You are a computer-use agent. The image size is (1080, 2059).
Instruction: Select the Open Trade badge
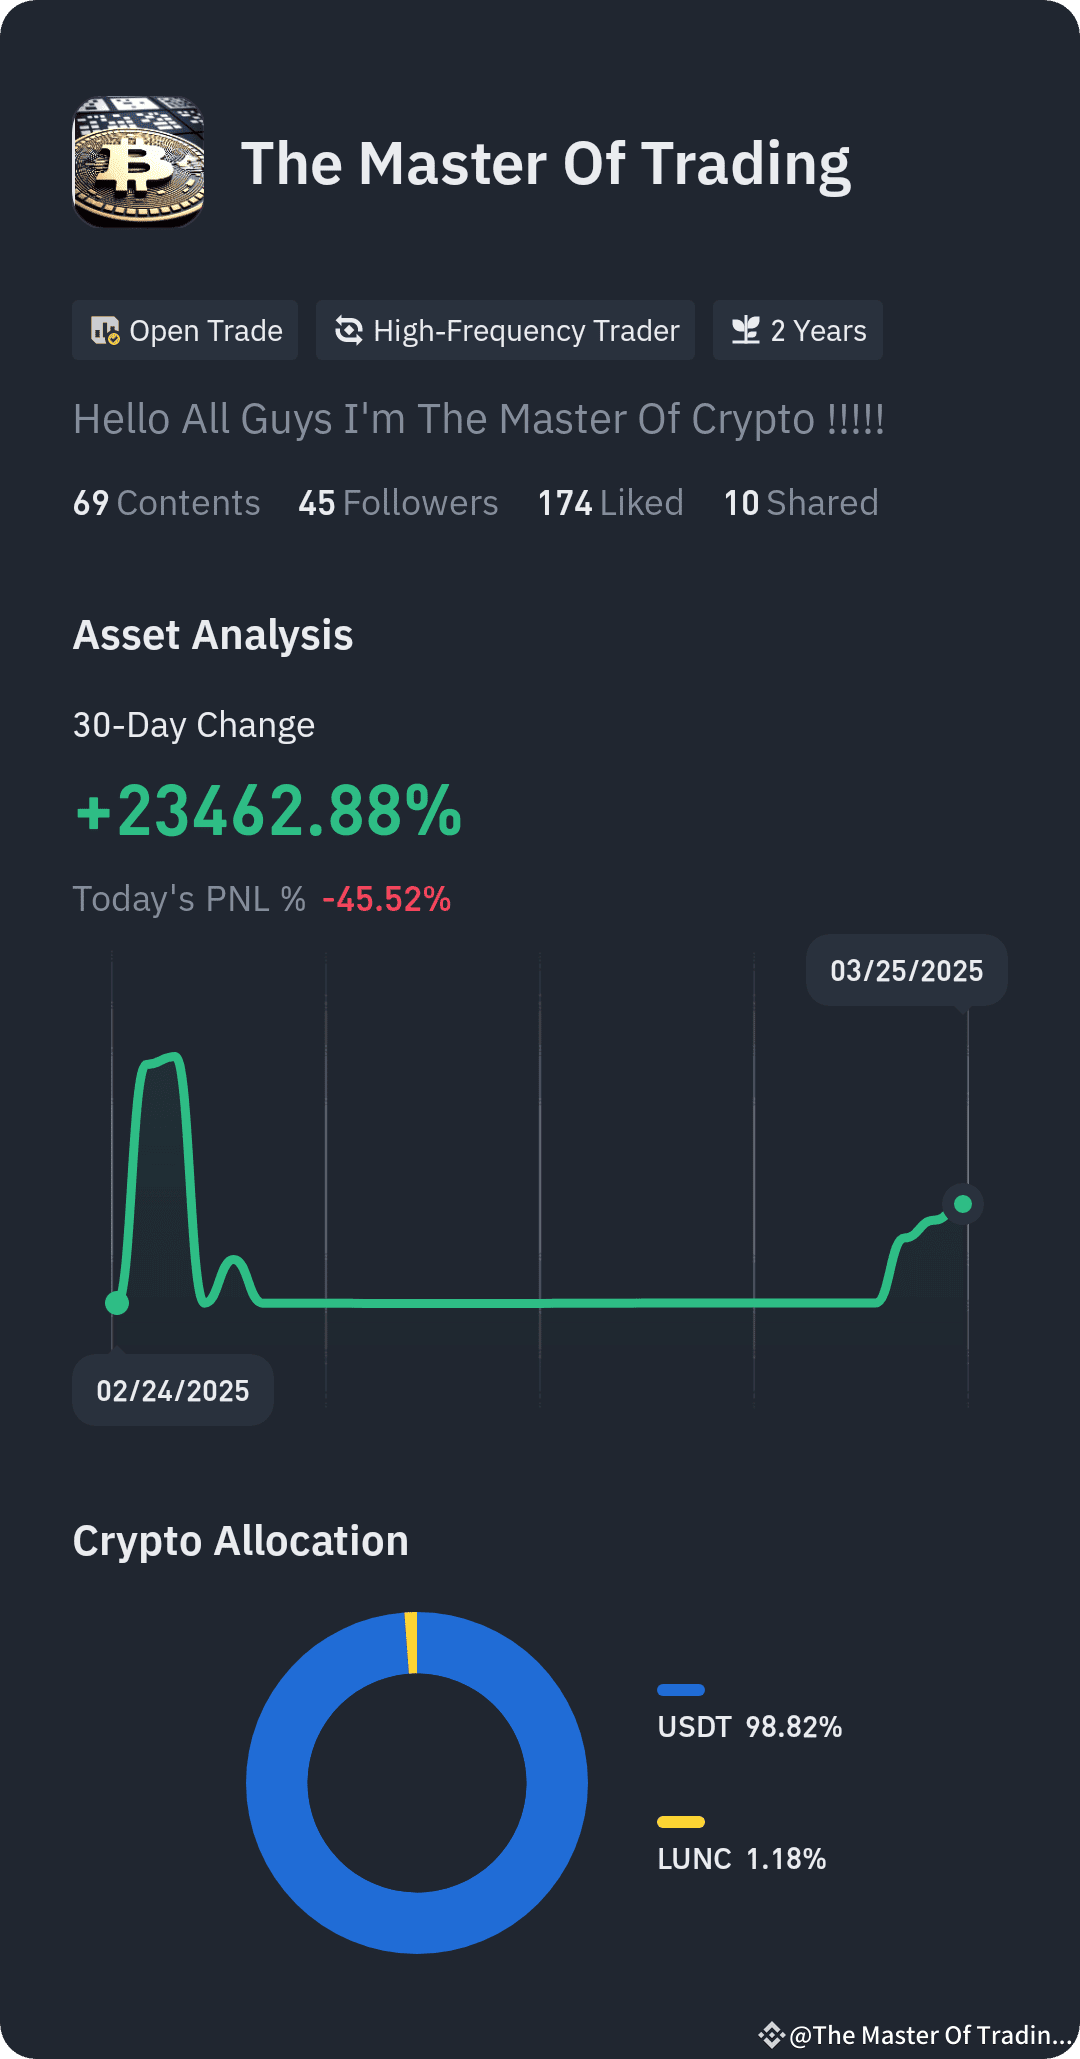click(185, 330)
